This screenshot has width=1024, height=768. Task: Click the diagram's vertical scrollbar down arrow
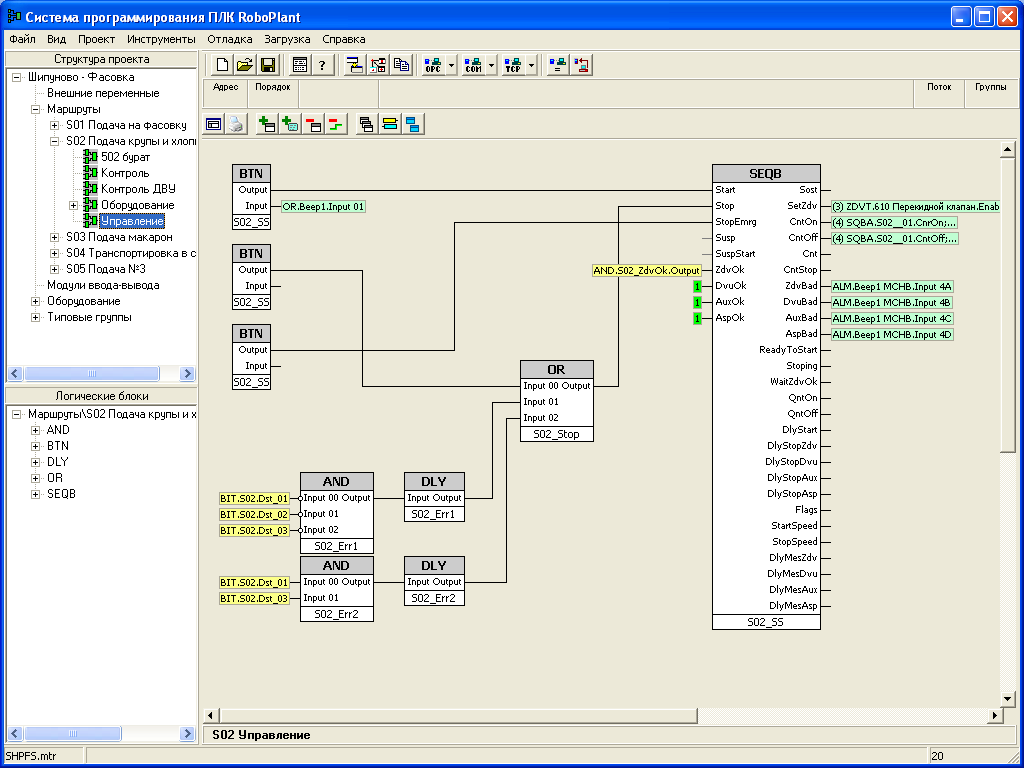[x=1008, y=698]
